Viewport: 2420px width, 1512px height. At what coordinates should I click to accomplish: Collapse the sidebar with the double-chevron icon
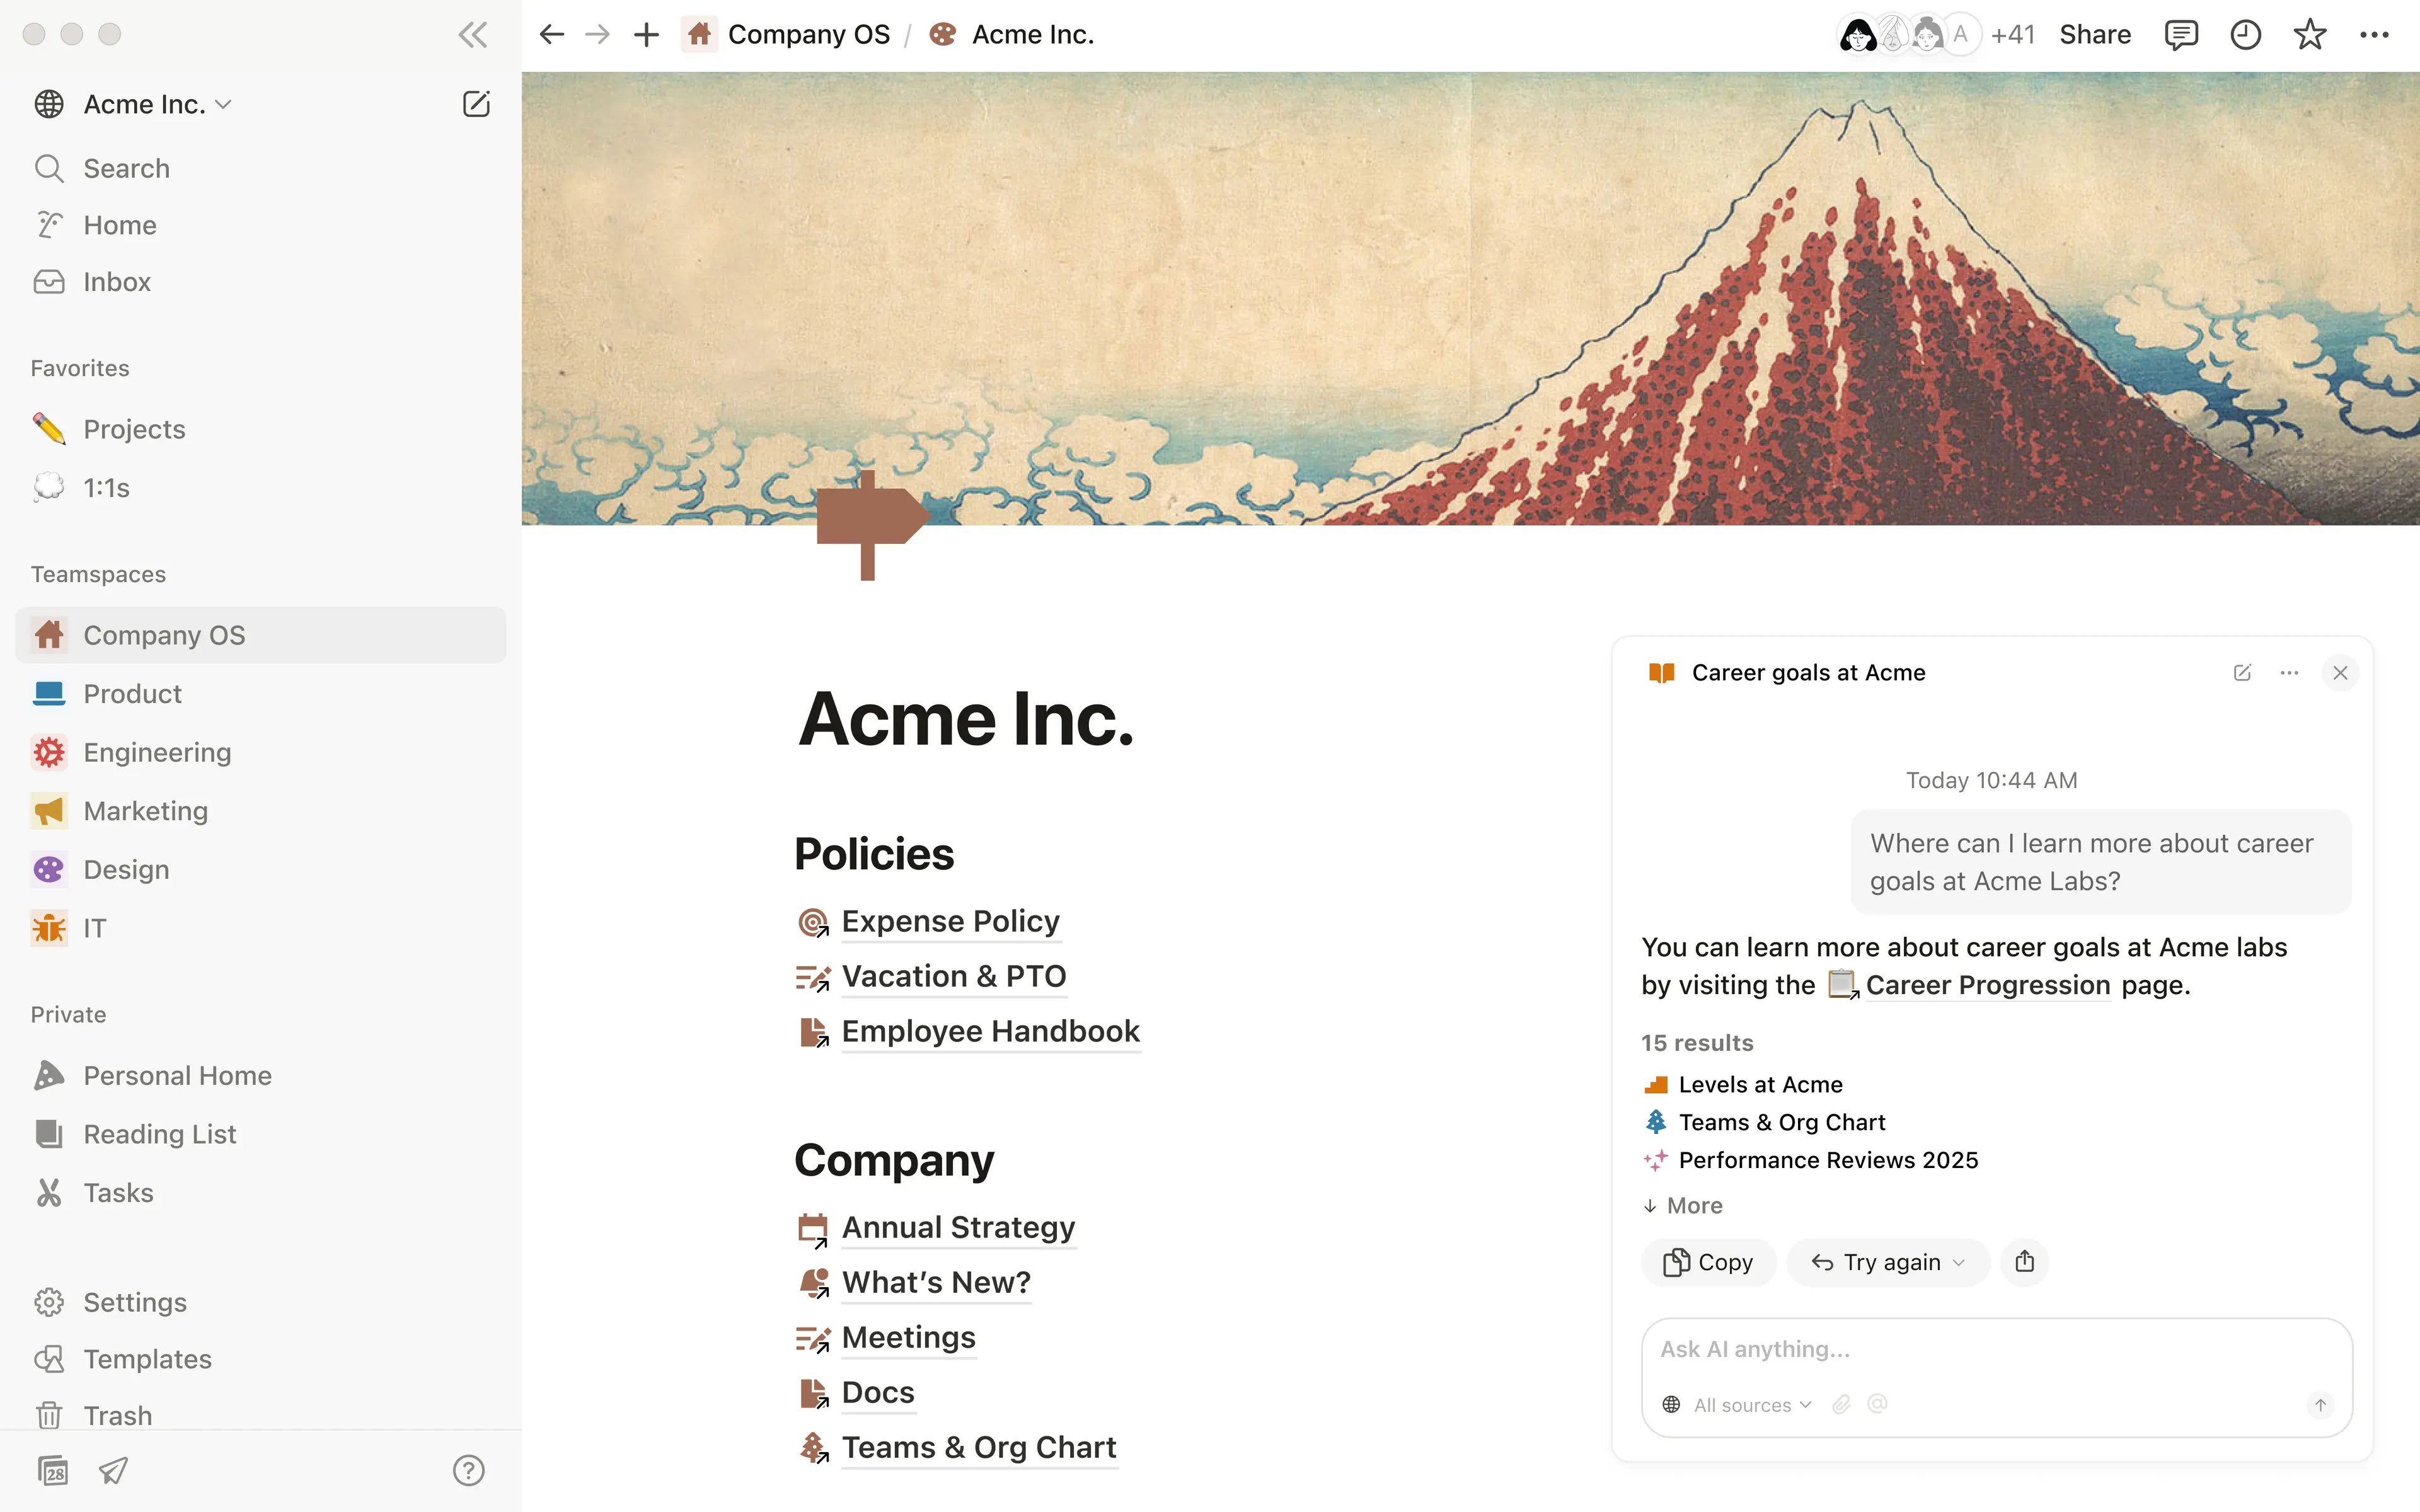[x=472, y=34]
